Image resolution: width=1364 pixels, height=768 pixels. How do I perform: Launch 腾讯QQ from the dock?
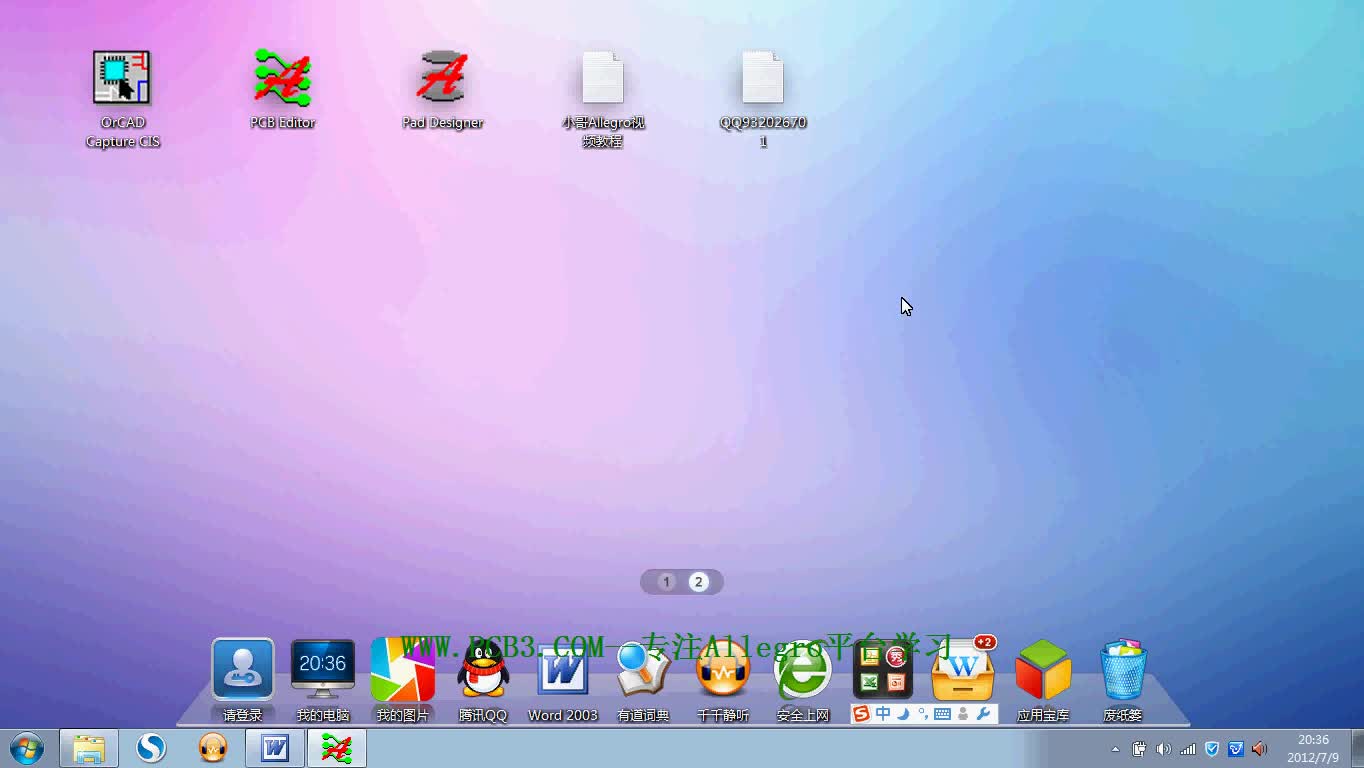[x=483, y=680]
